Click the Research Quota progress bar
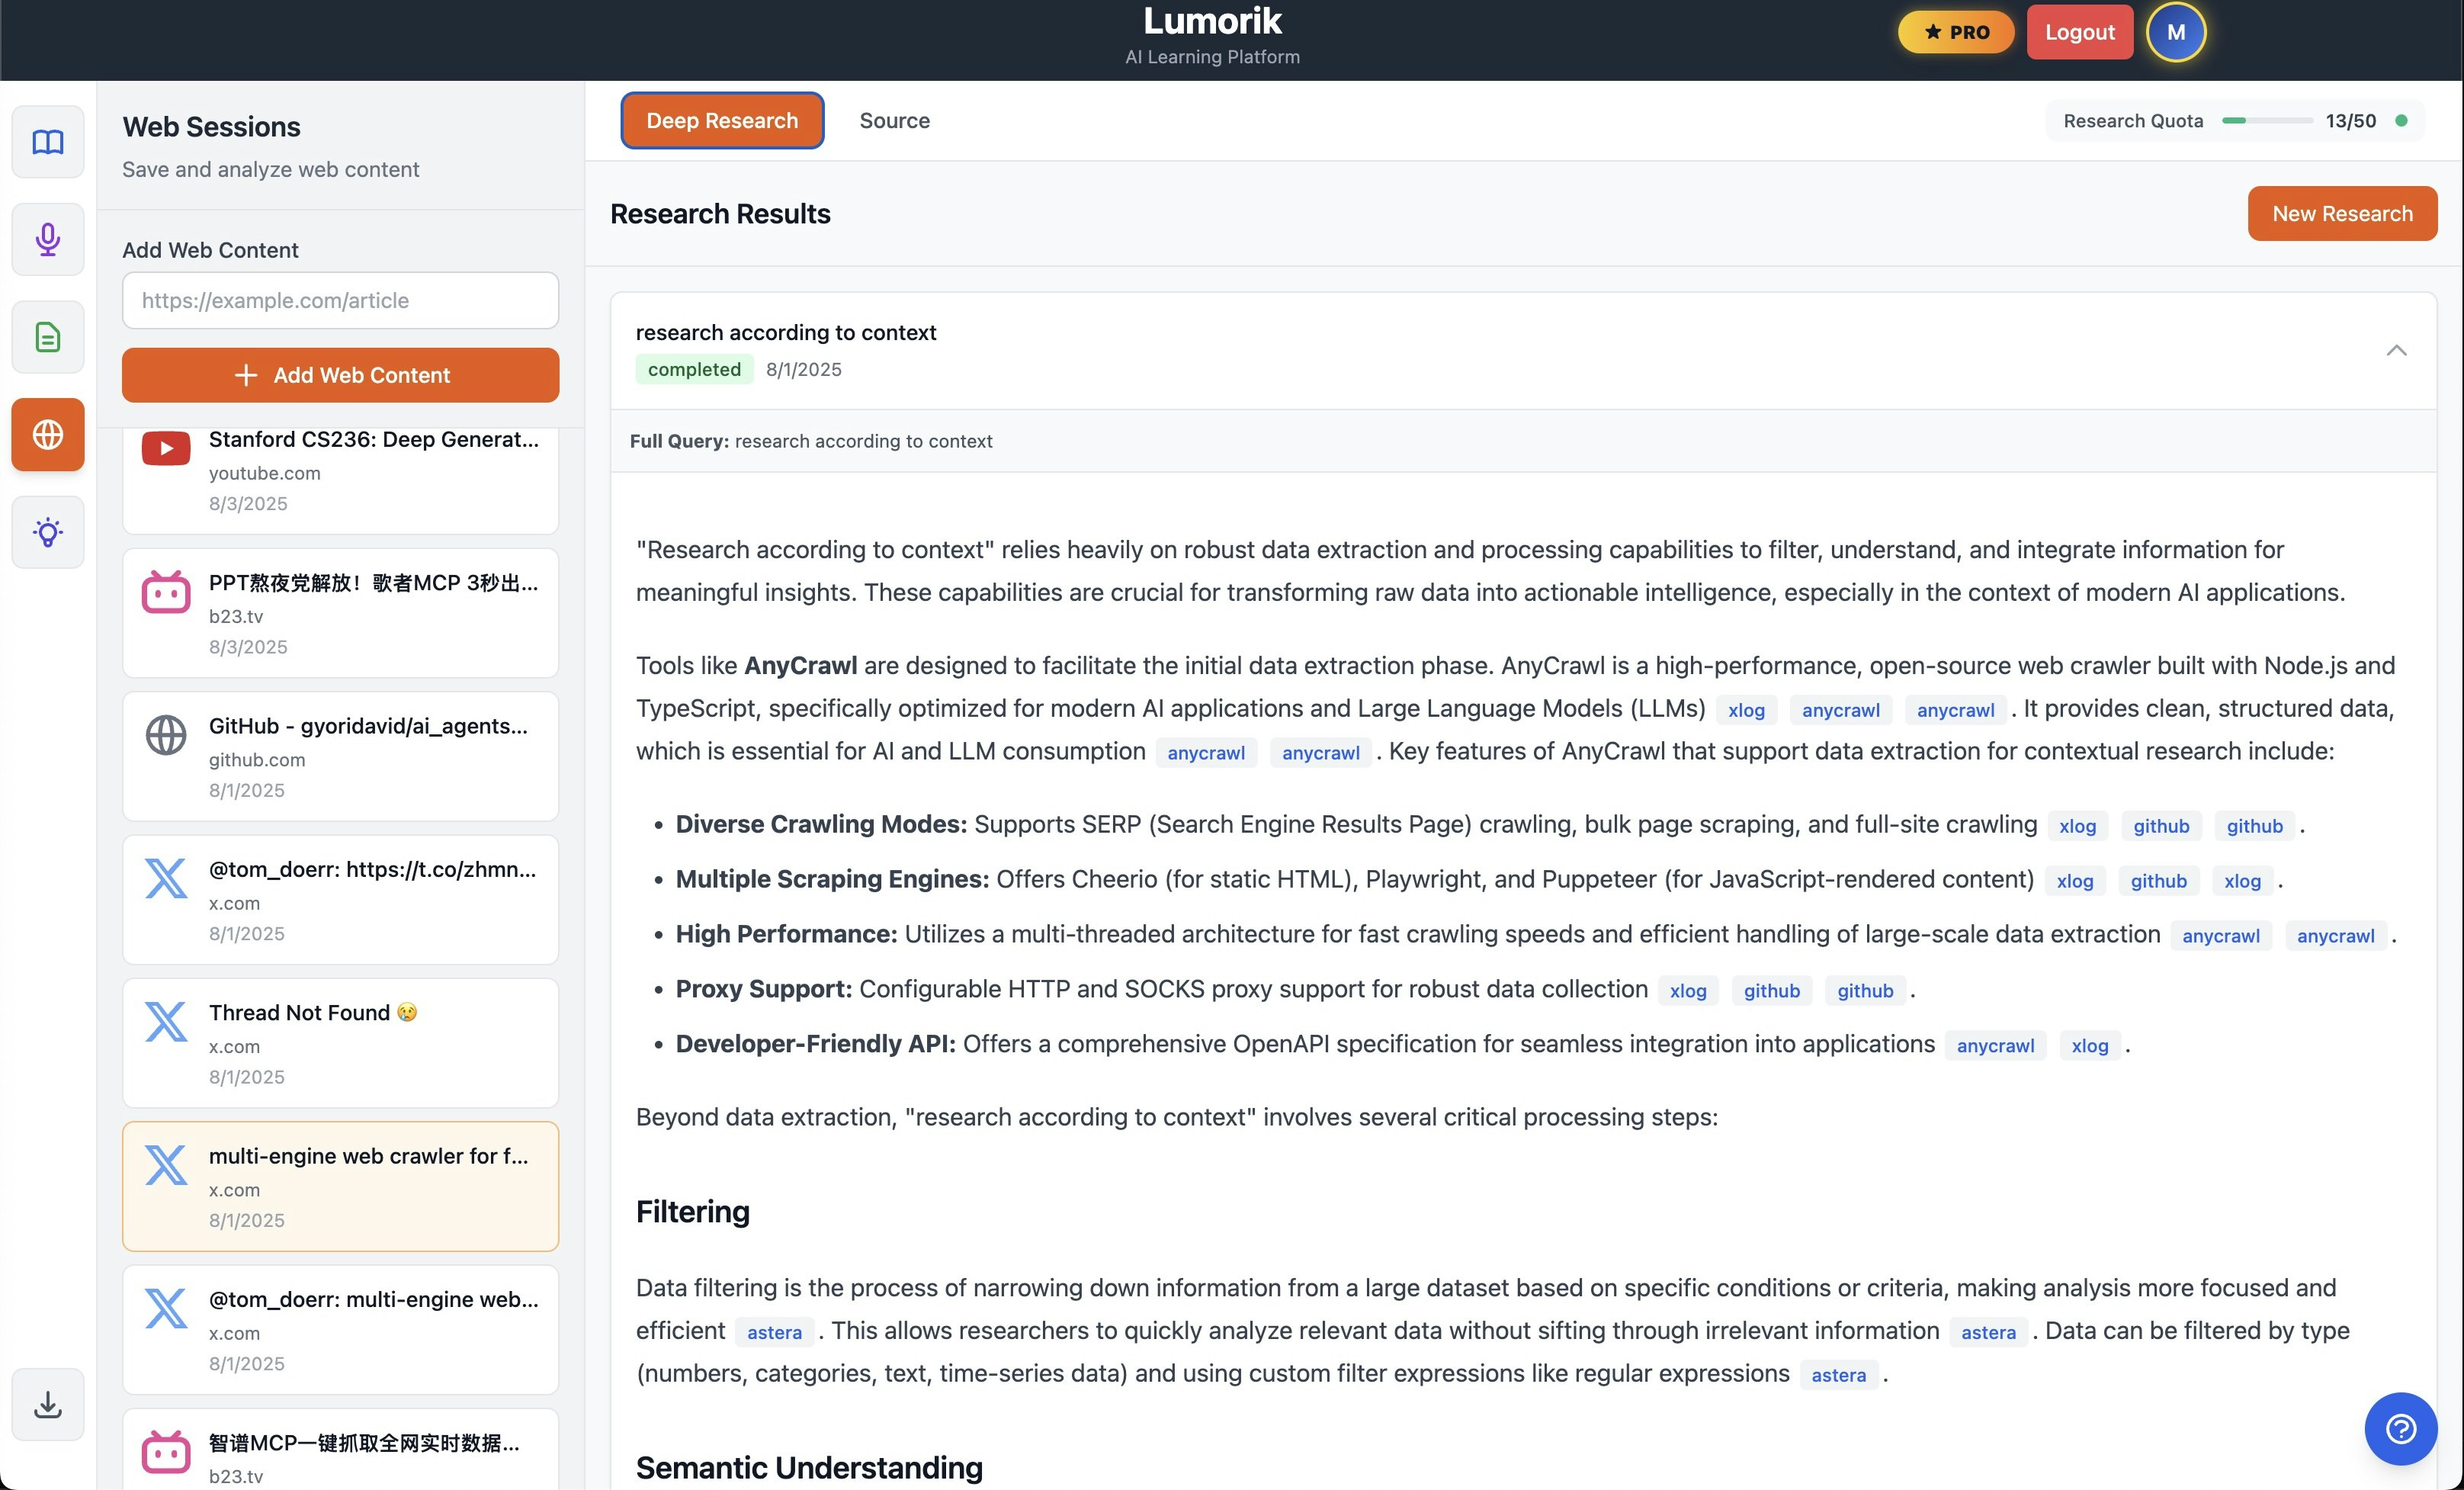Viewport: 2464px width, 1490px height. click(2266, 121)
